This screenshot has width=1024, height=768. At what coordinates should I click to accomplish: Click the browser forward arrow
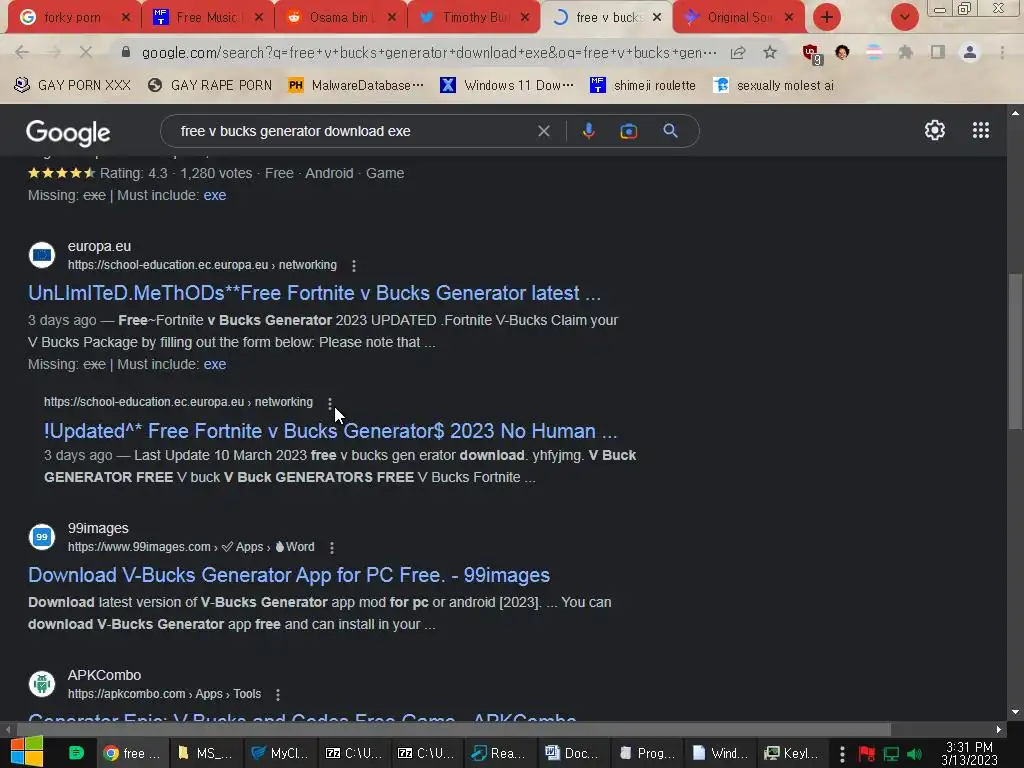(x=54, y=52)
